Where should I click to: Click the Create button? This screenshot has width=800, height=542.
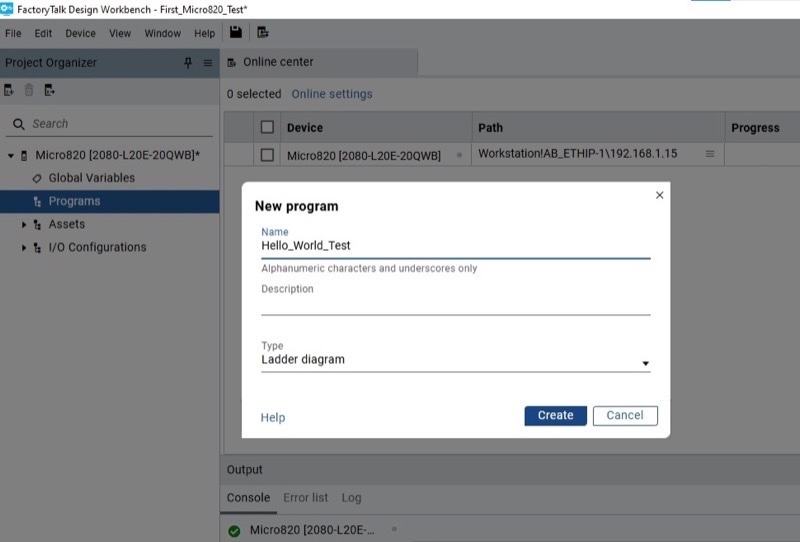coord(556,415)
